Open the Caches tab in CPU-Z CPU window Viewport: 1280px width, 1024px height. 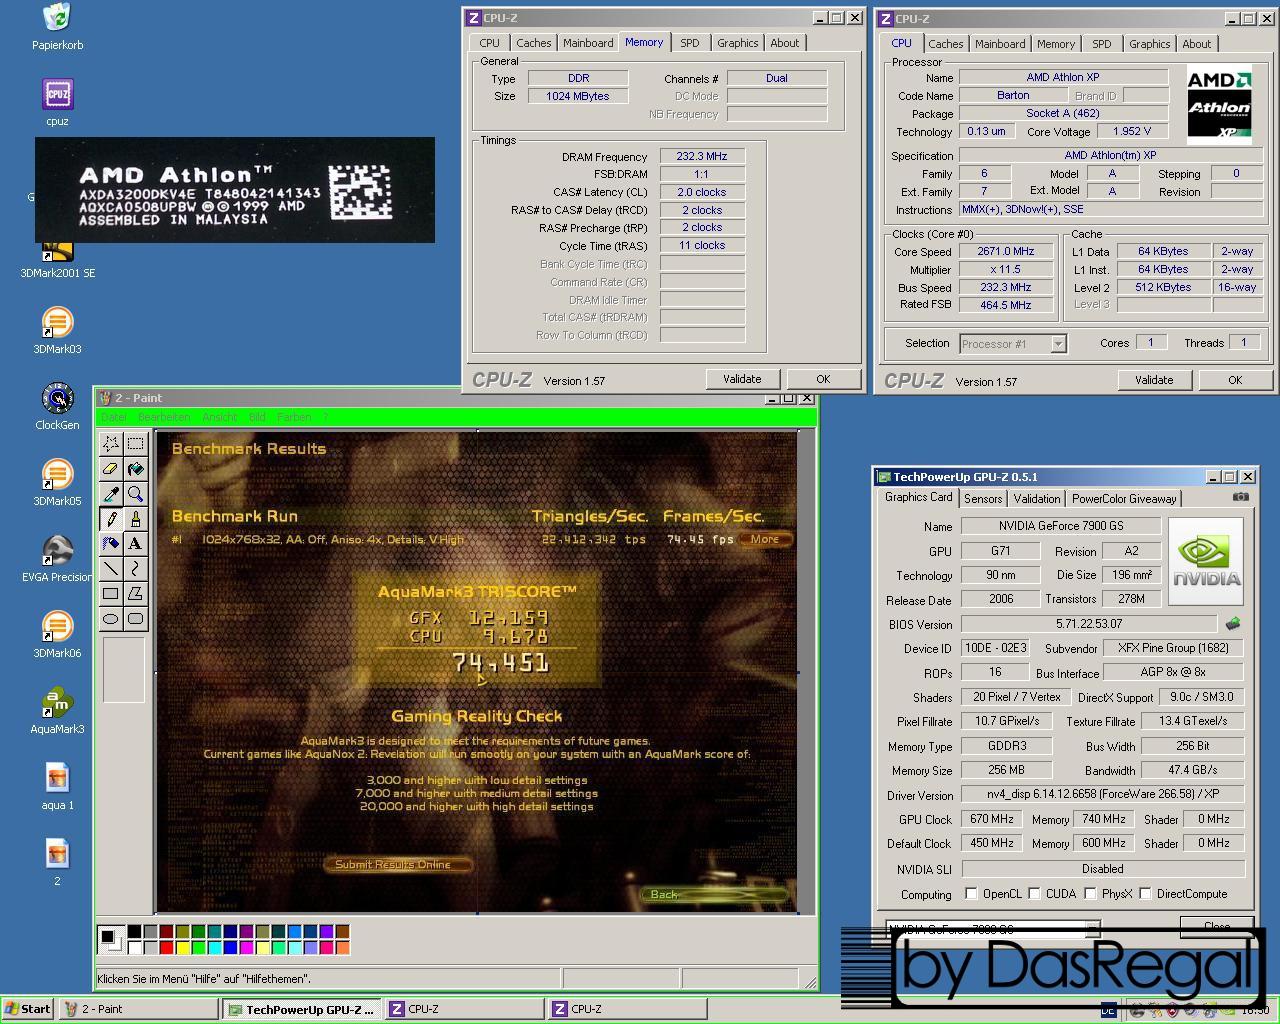click(945, 44)
